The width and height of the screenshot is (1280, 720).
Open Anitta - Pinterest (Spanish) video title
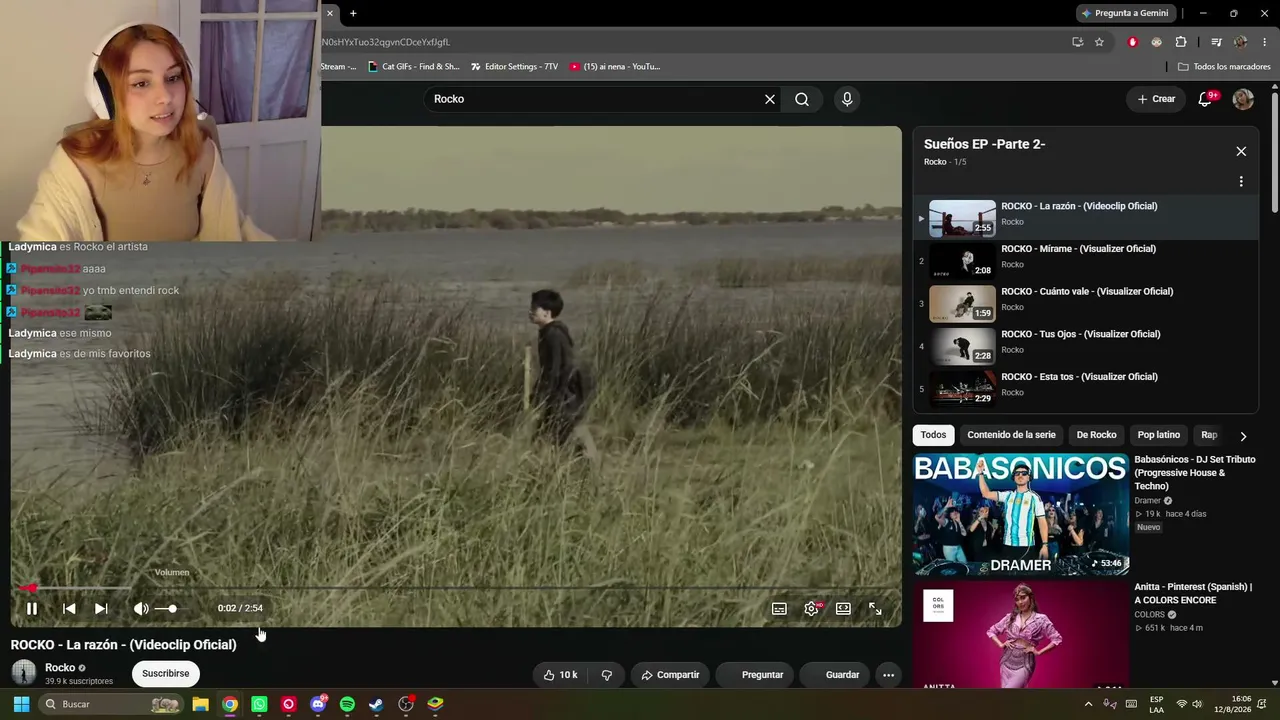1193,593
